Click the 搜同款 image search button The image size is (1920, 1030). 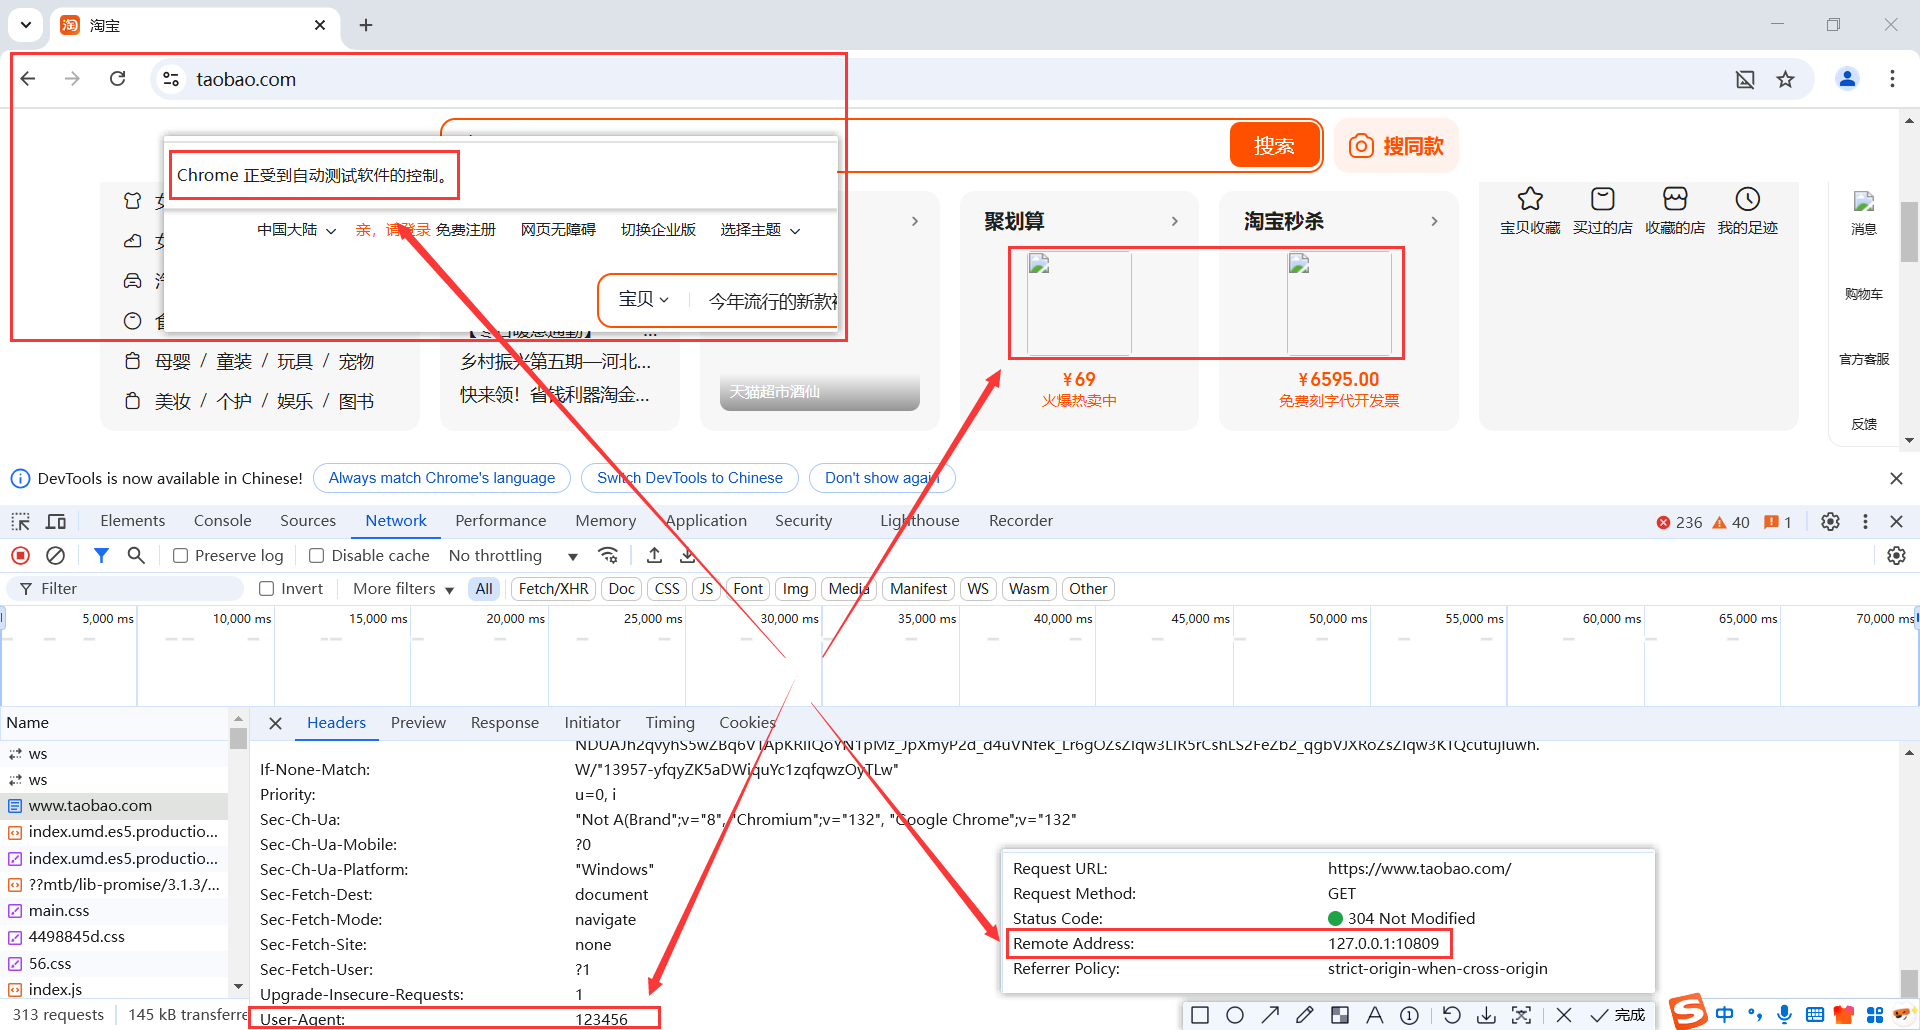[x=1396, y=146]
